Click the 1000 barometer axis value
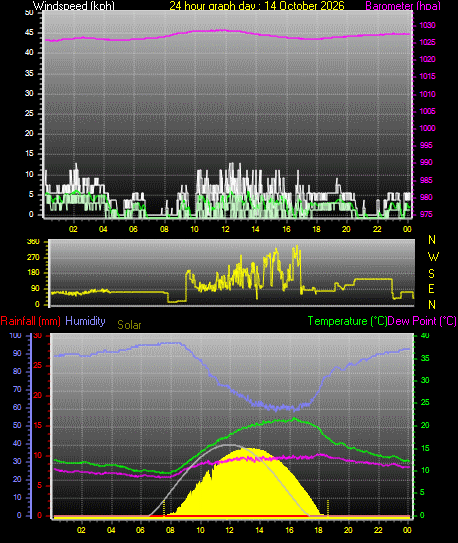458x543 pixels. (428, 128)
